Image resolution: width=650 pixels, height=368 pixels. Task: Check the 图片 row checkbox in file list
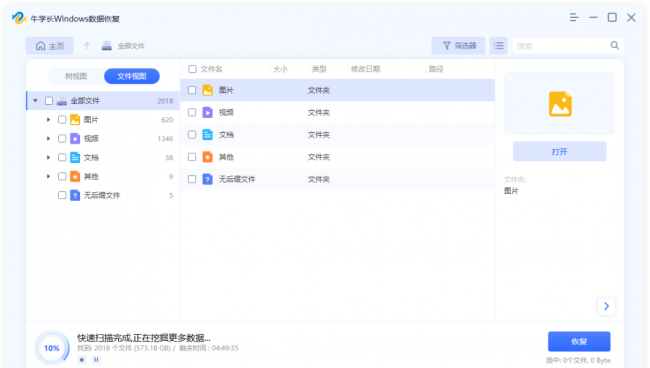pos(192,90)
